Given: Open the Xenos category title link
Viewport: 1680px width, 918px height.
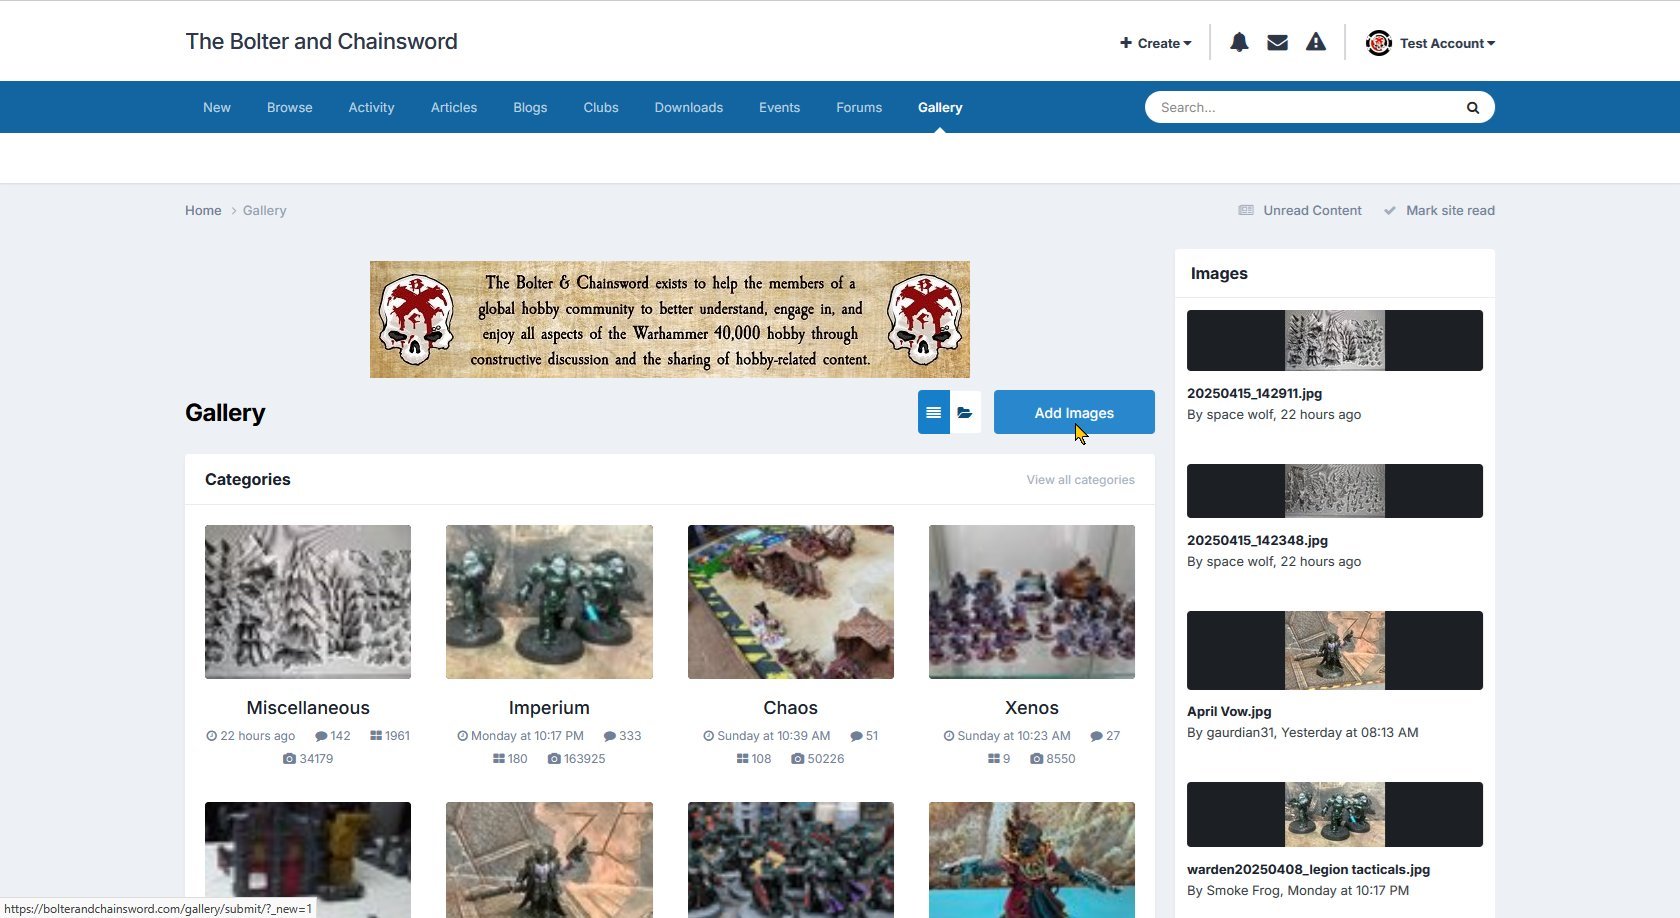Looking at the screenshot, I should [x=1031, y=708].
